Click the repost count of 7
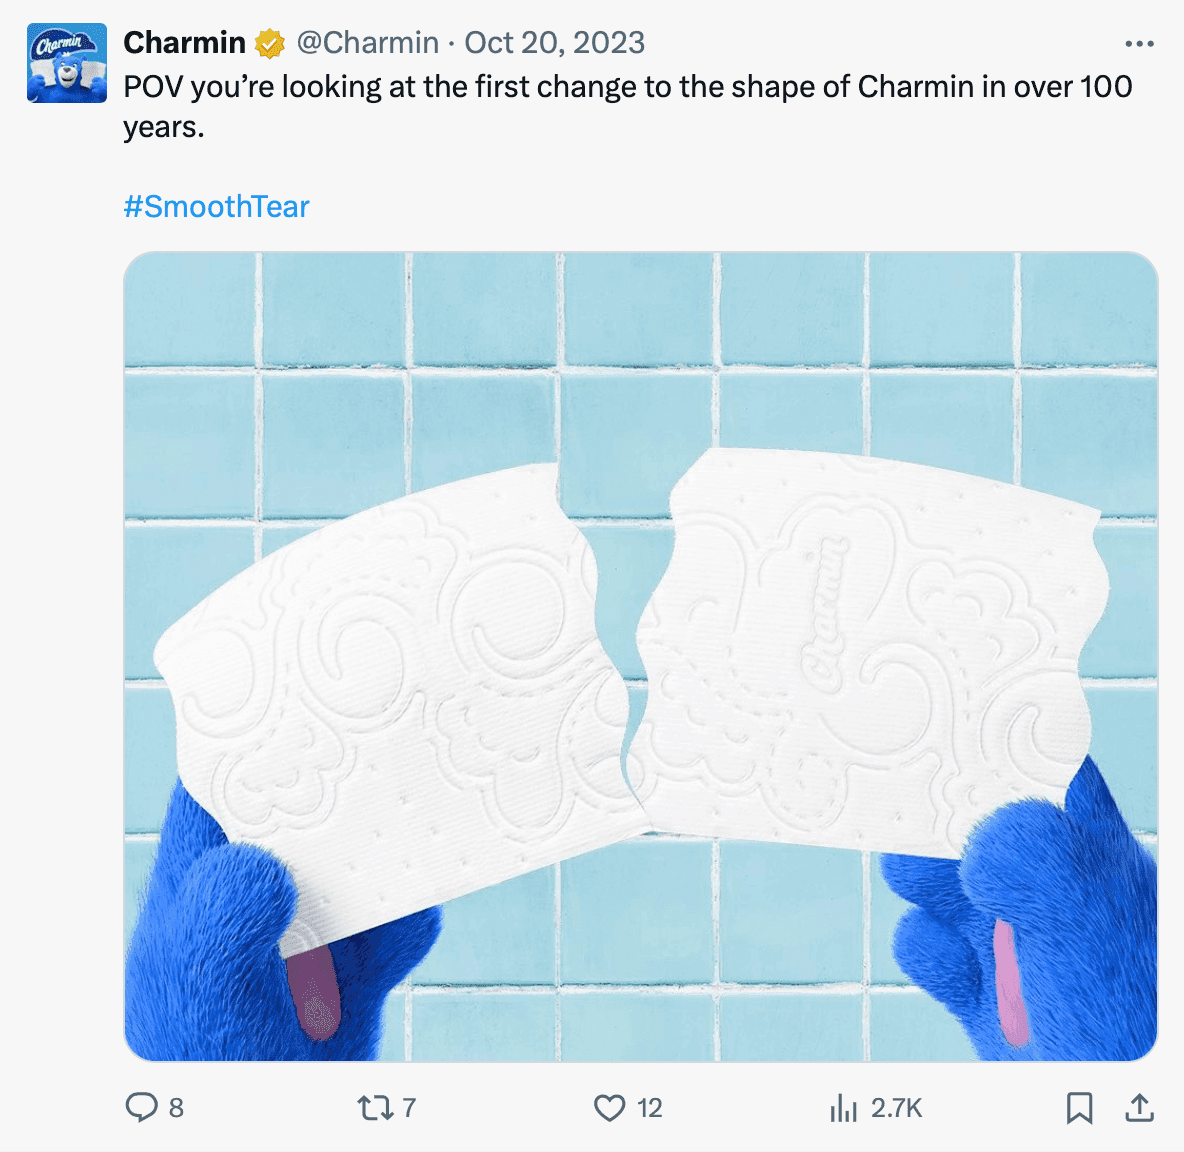Screen dimensions: 1184x1152 tap(408, 1108)
